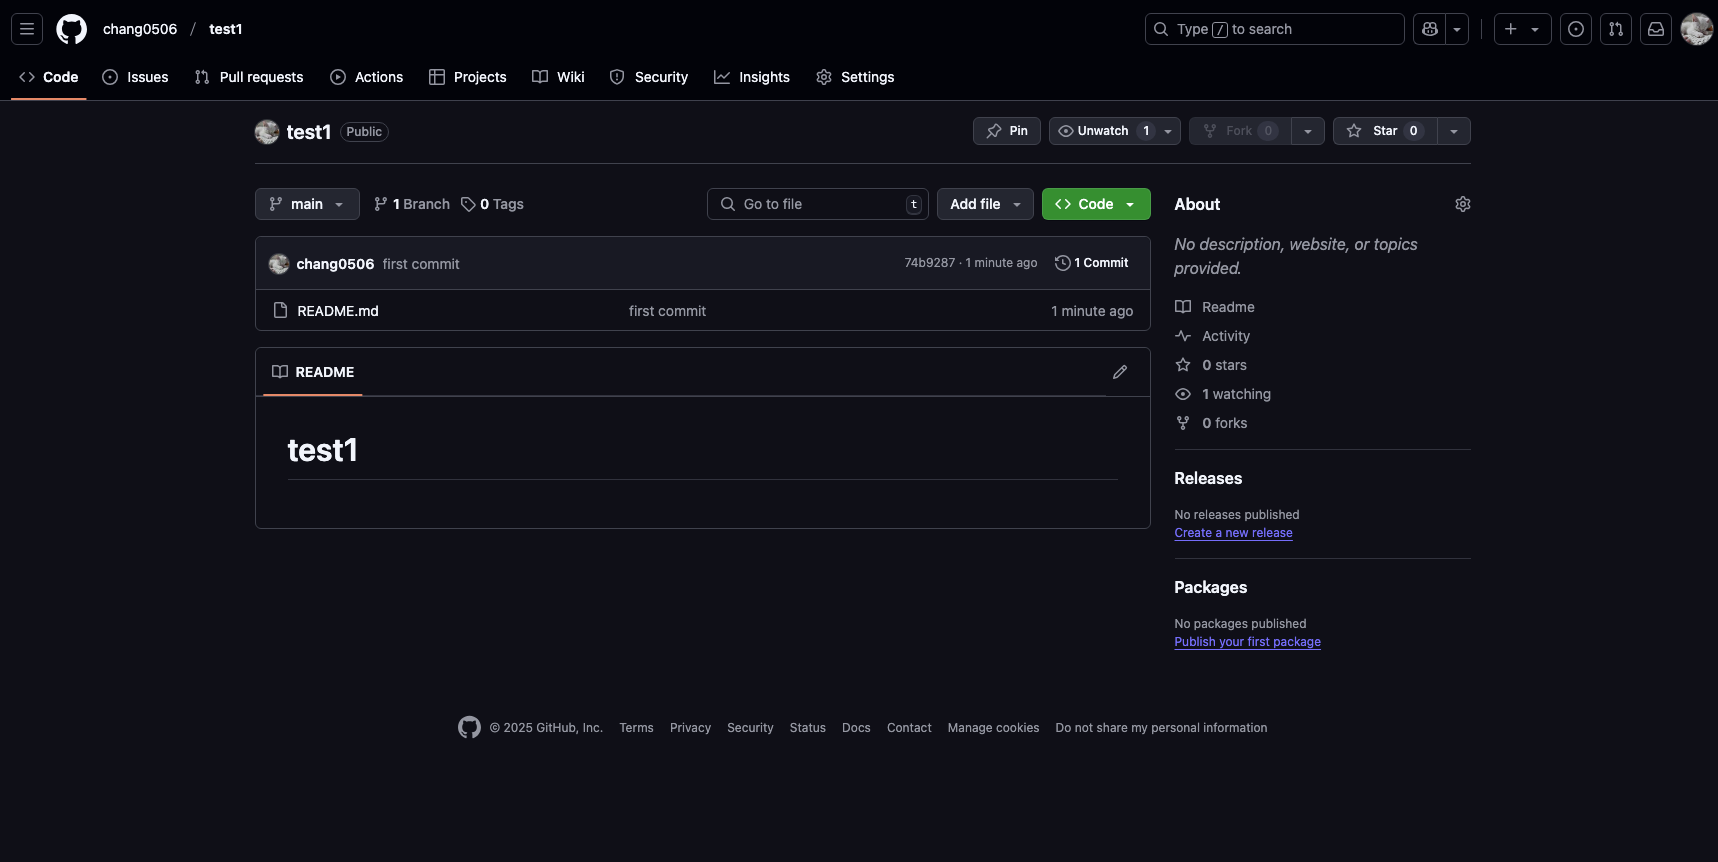The image size is (1718, 862).
Task: Expand the Copilot dropdown arrow
Action: 1457,29
